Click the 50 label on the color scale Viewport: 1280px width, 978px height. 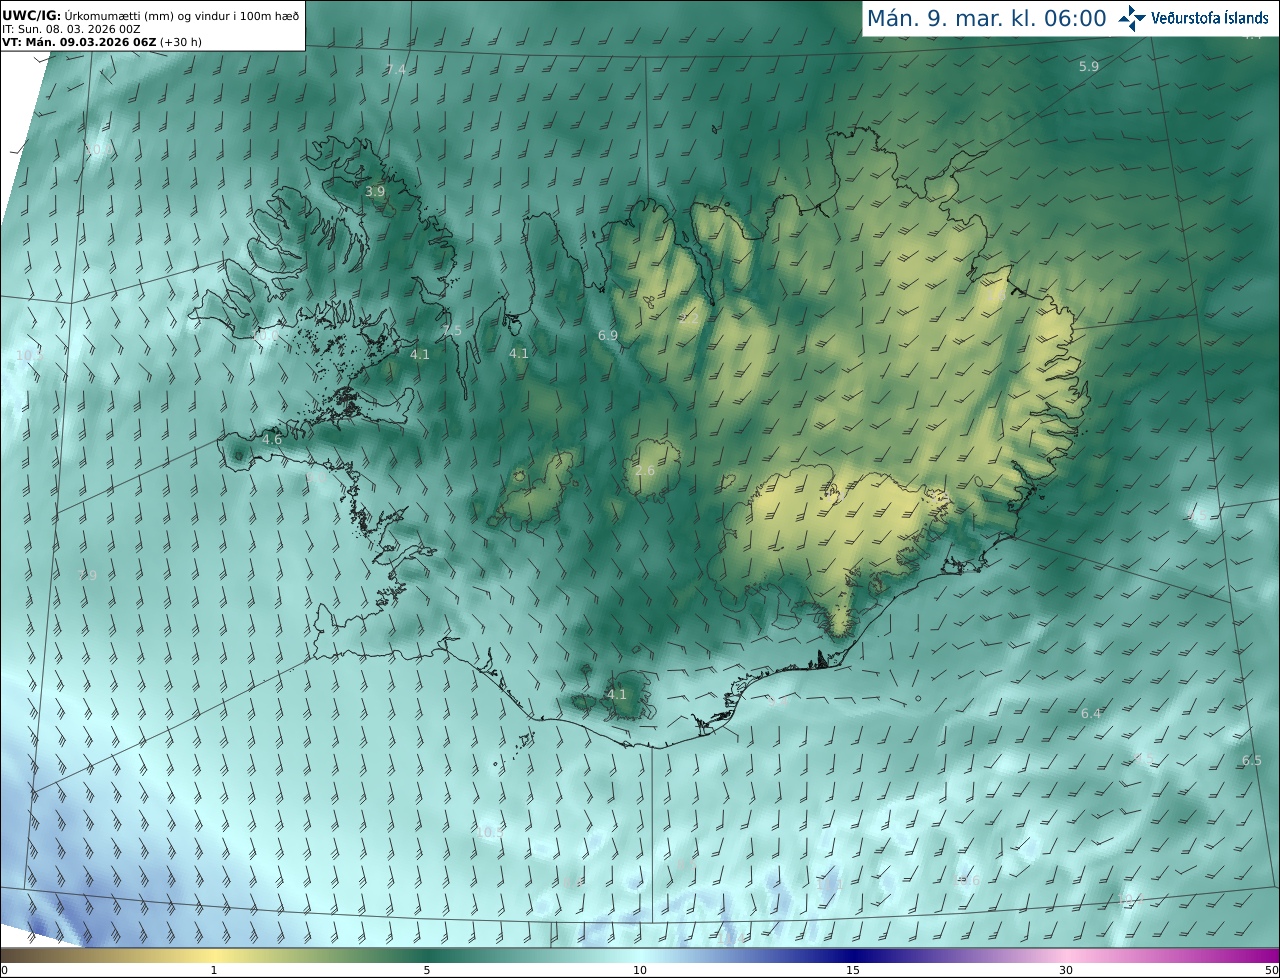(1271, 971)
